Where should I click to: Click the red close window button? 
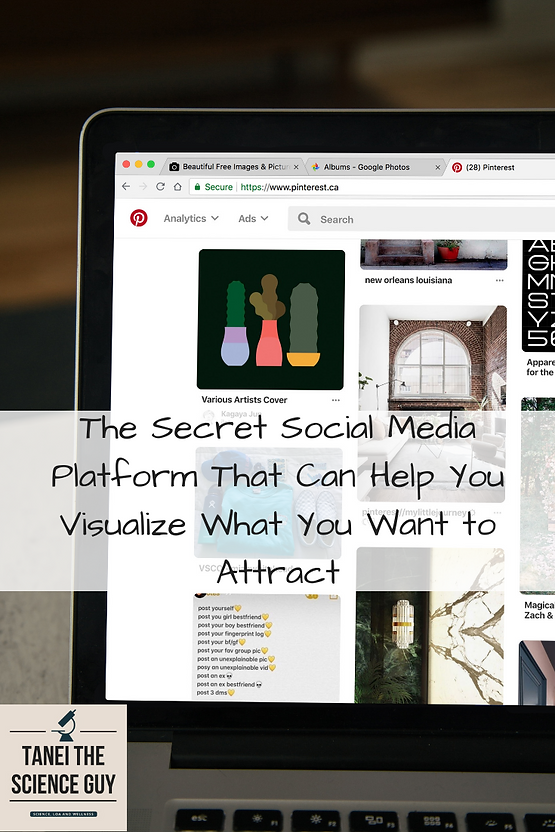coord(126,164)
